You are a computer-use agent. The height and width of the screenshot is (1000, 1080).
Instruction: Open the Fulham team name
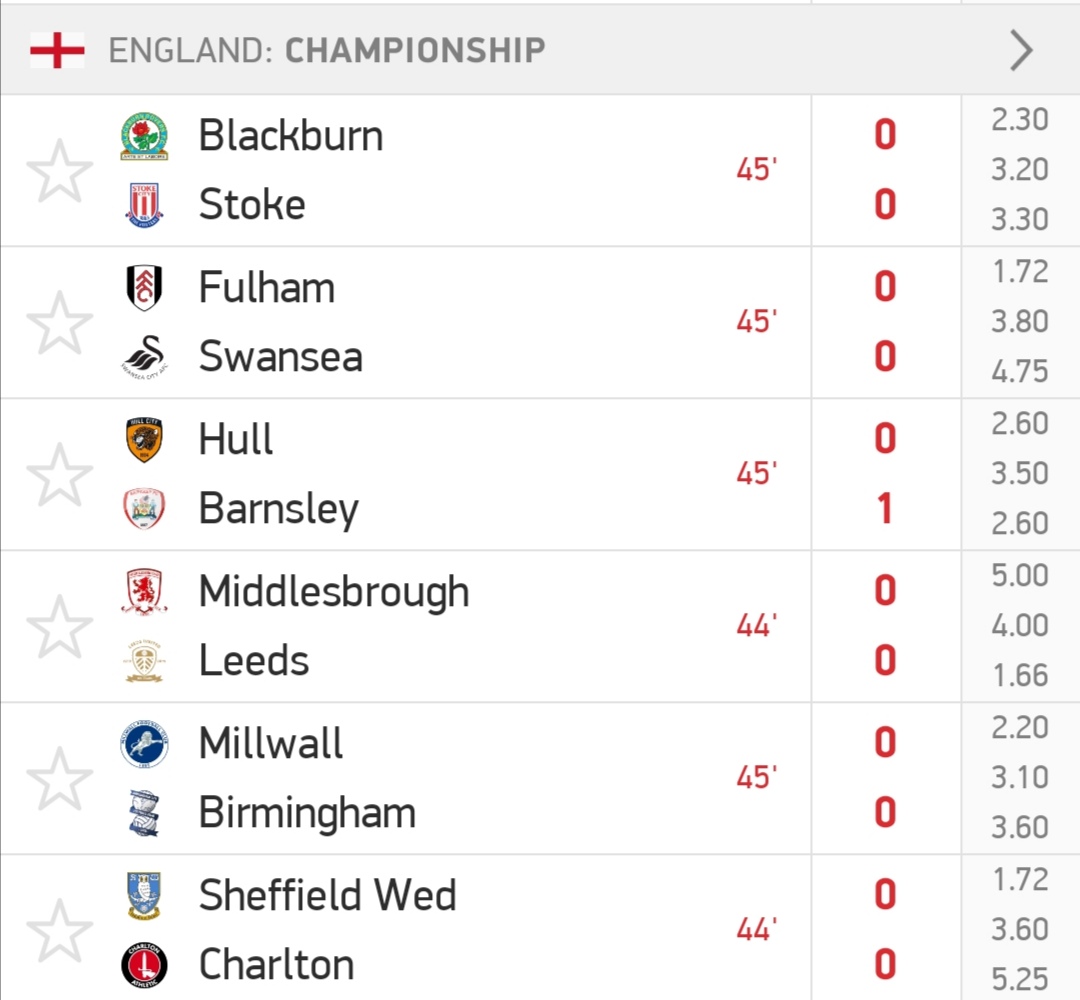point(267,287)
